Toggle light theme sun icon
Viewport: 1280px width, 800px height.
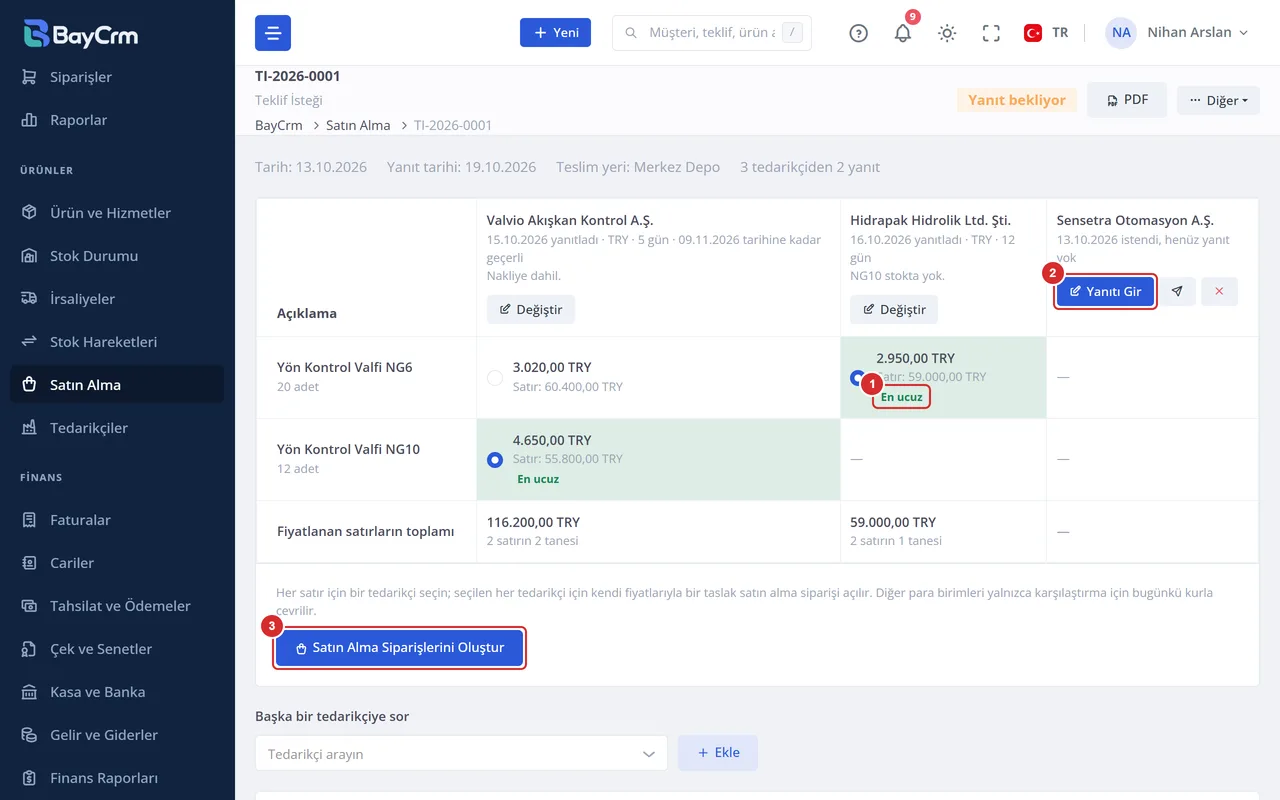947,33
